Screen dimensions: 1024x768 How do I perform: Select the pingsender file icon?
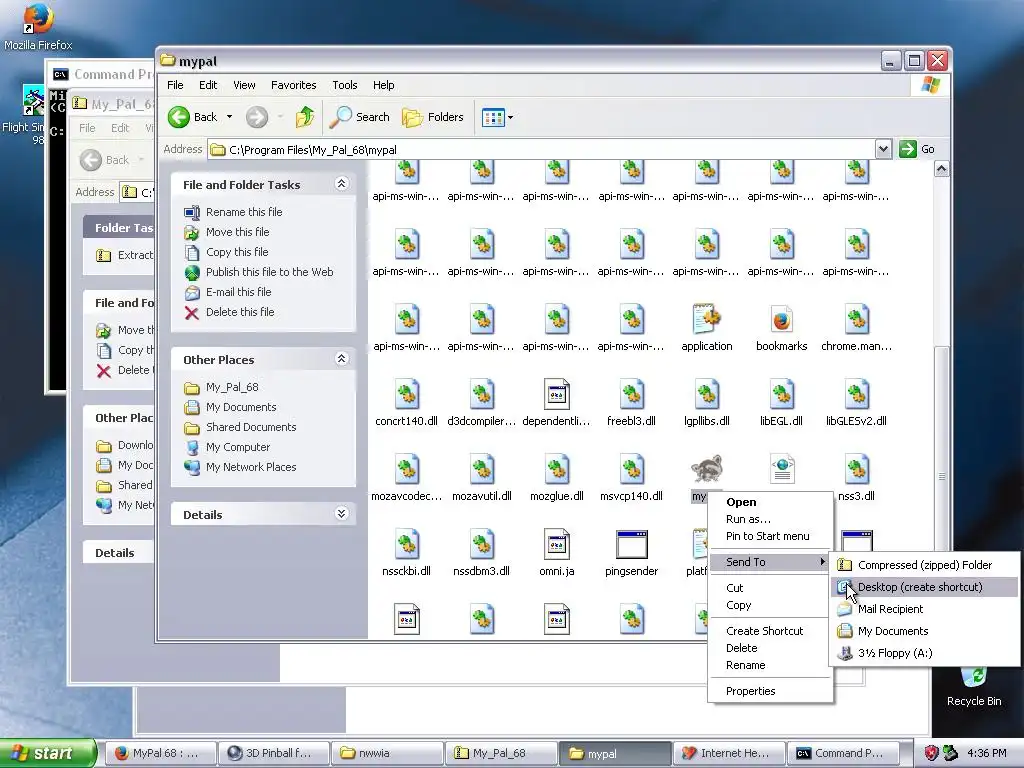point(632,544)
